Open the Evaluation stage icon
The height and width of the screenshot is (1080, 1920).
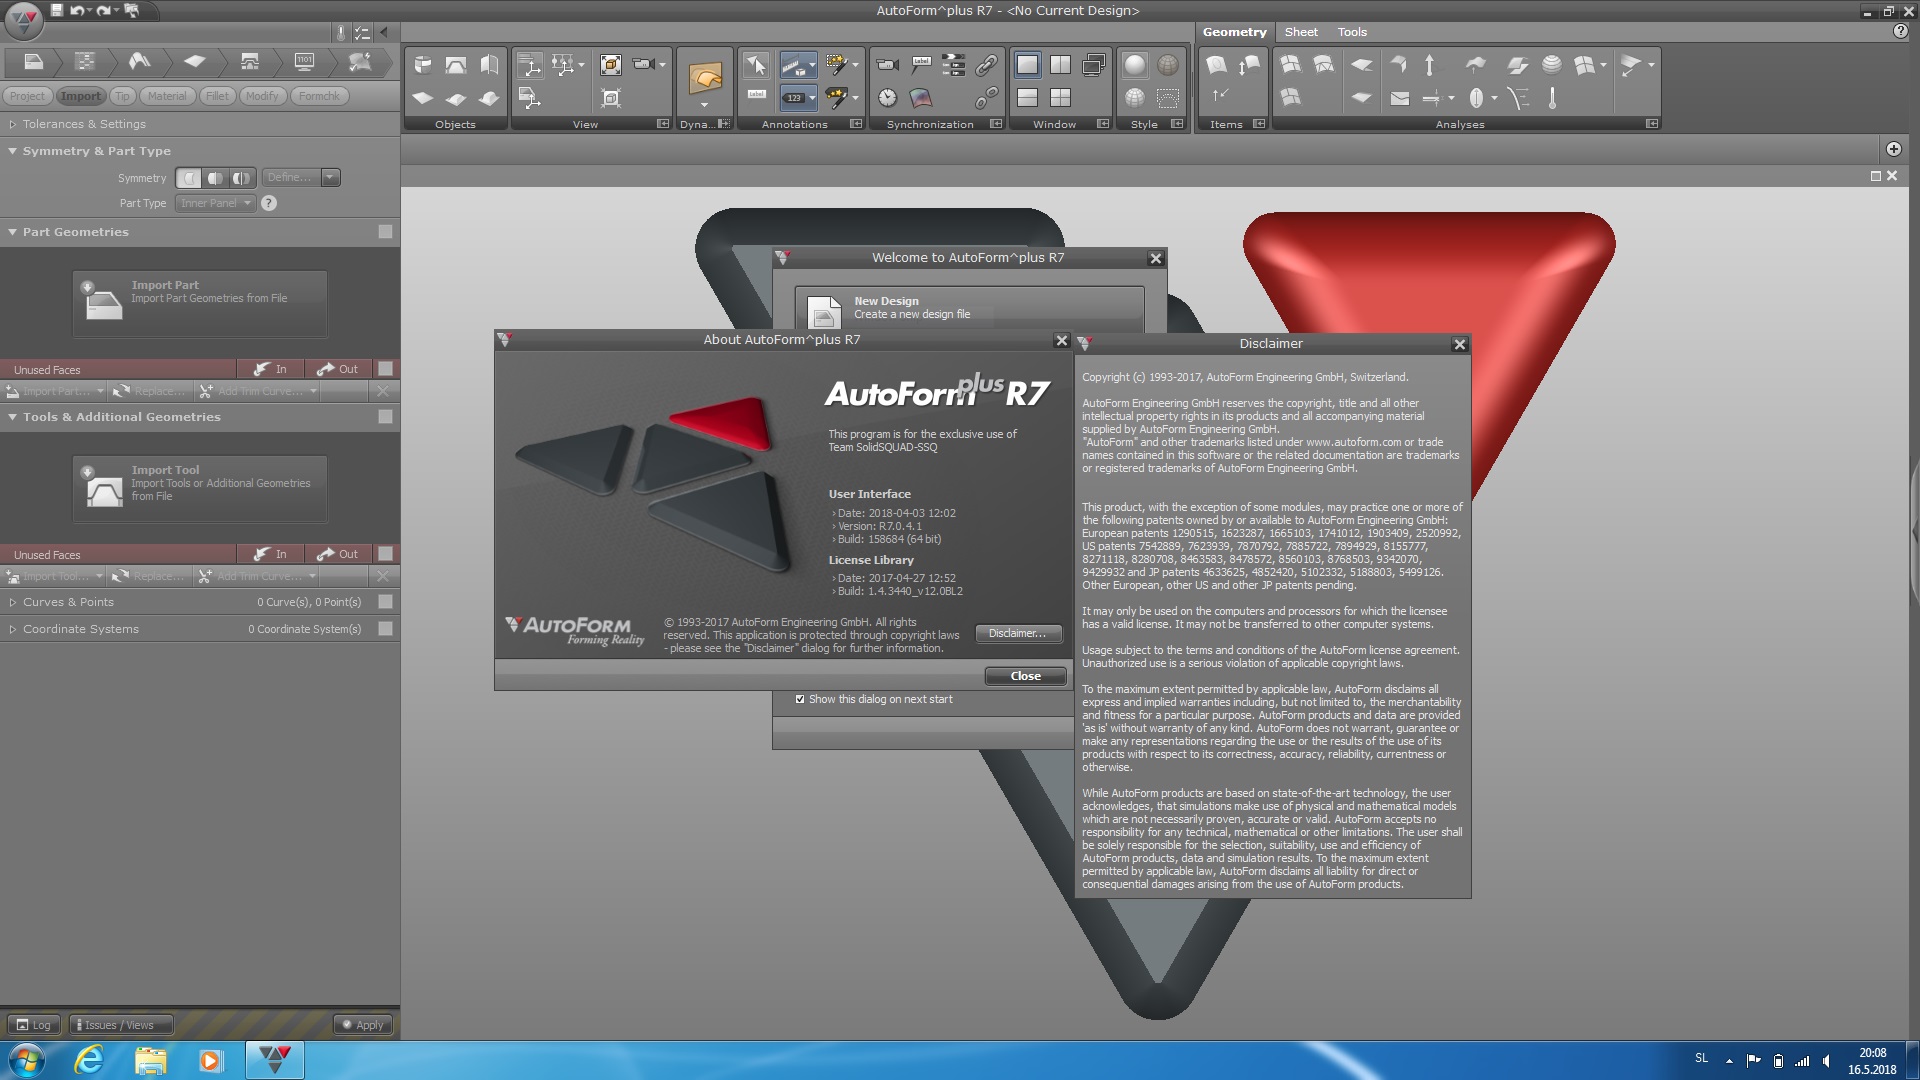359,62
